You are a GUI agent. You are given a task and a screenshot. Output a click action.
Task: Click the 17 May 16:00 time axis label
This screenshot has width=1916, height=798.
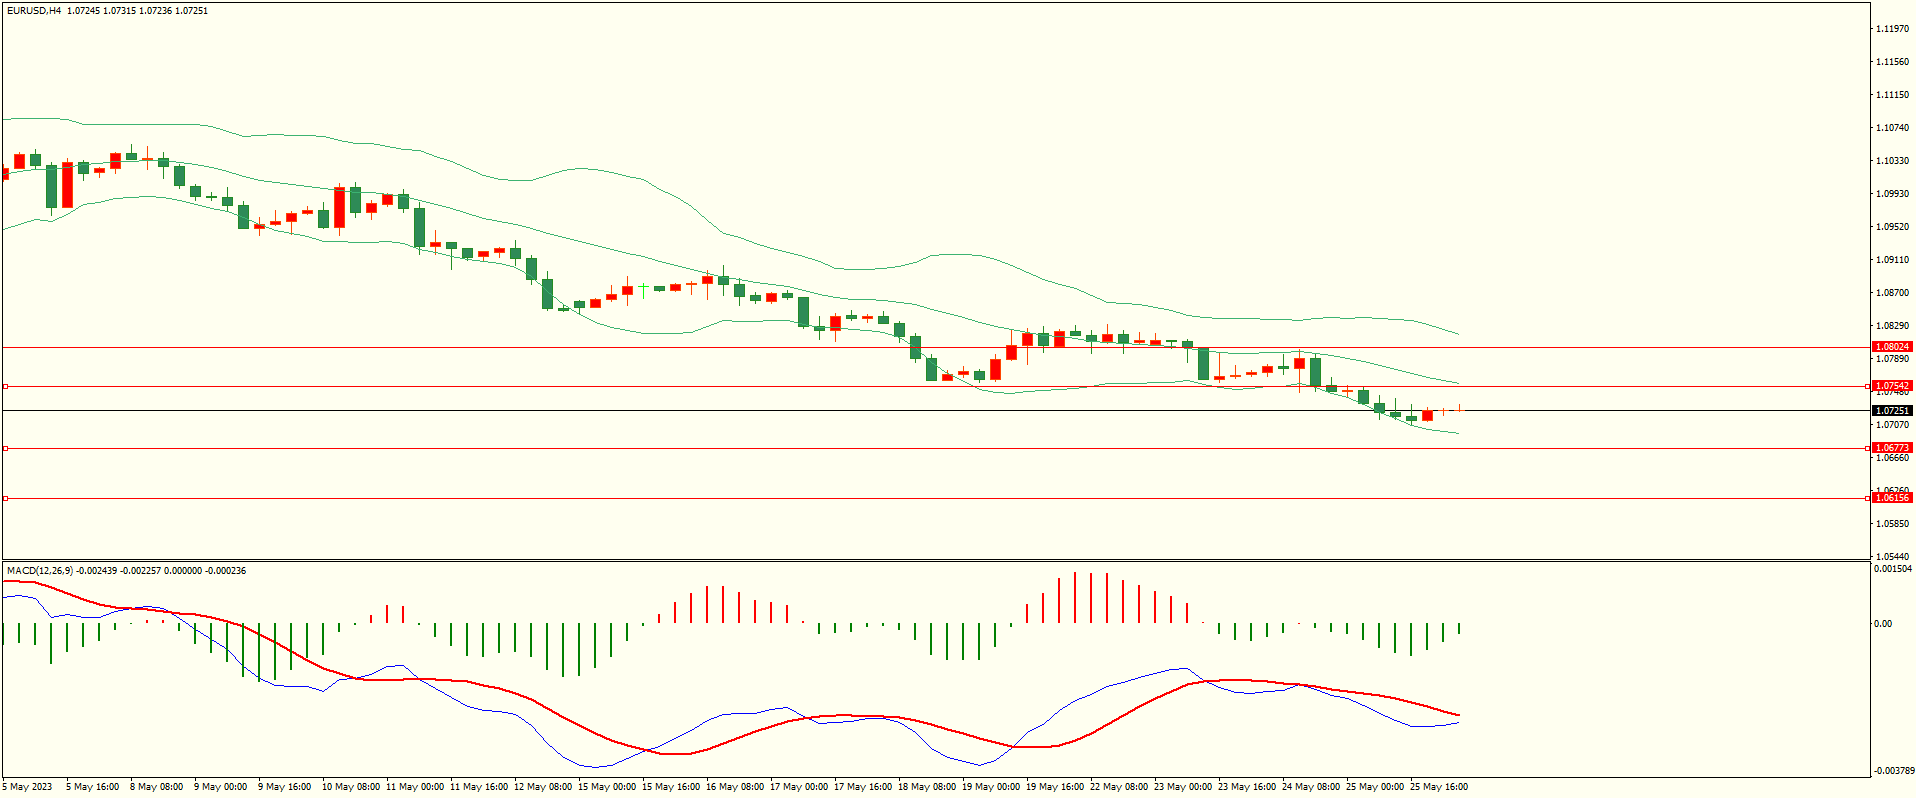tap(862, 787)
